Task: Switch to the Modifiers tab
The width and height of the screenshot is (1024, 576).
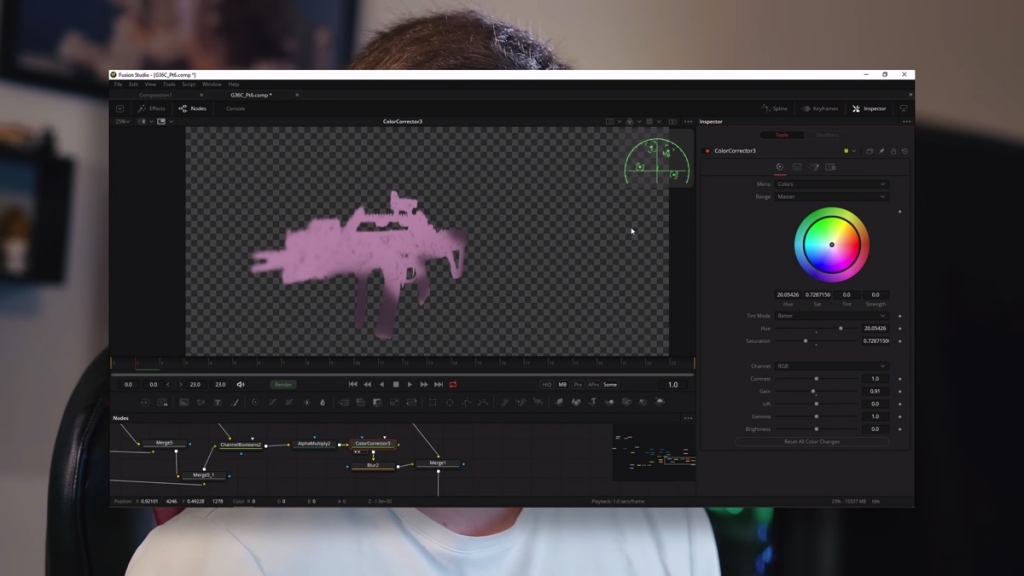Action: pyautogui.click(x=827, y=134)
